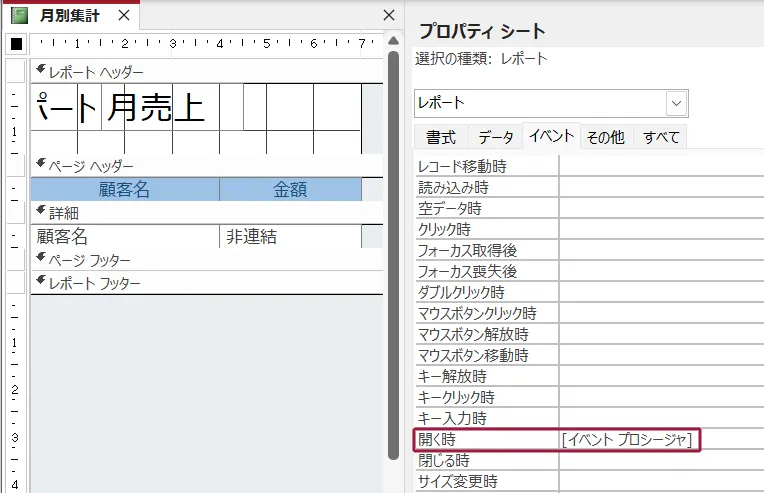Click the レポート フッター section bar
764x493 pixels.
(200, 283)
